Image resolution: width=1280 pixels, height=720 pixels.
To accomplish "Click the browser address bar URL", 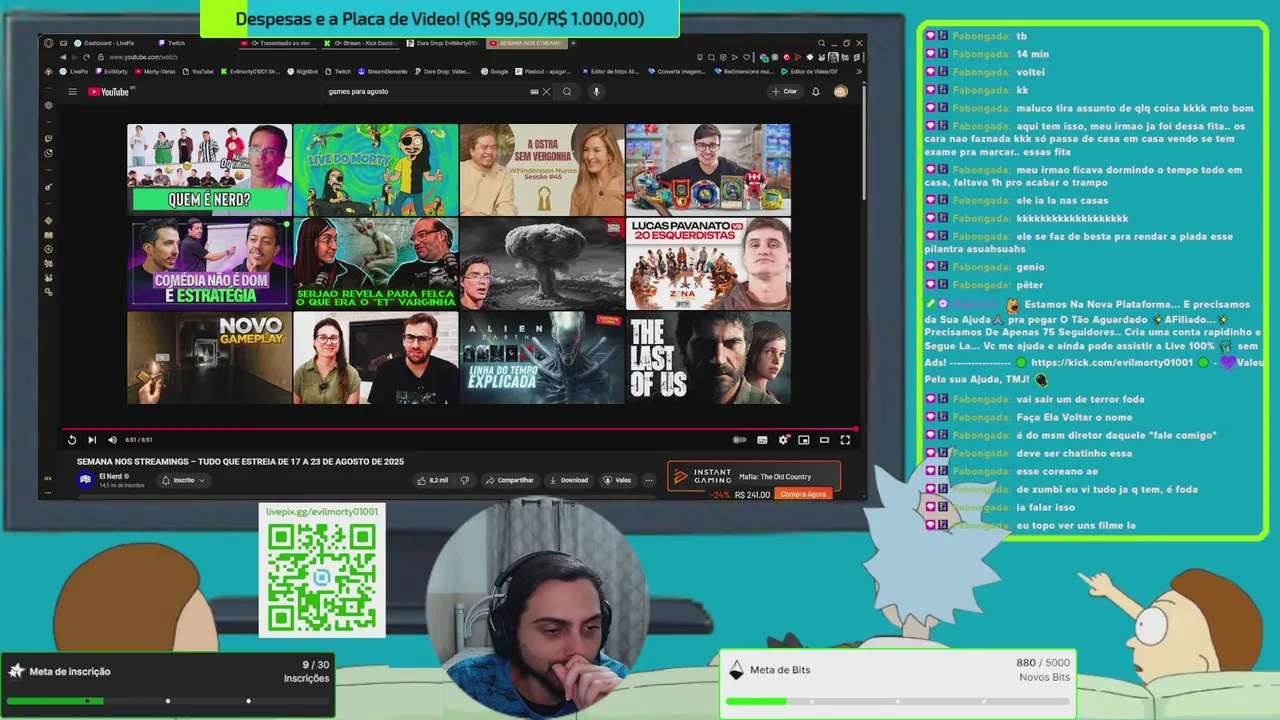I will [143, 57].
